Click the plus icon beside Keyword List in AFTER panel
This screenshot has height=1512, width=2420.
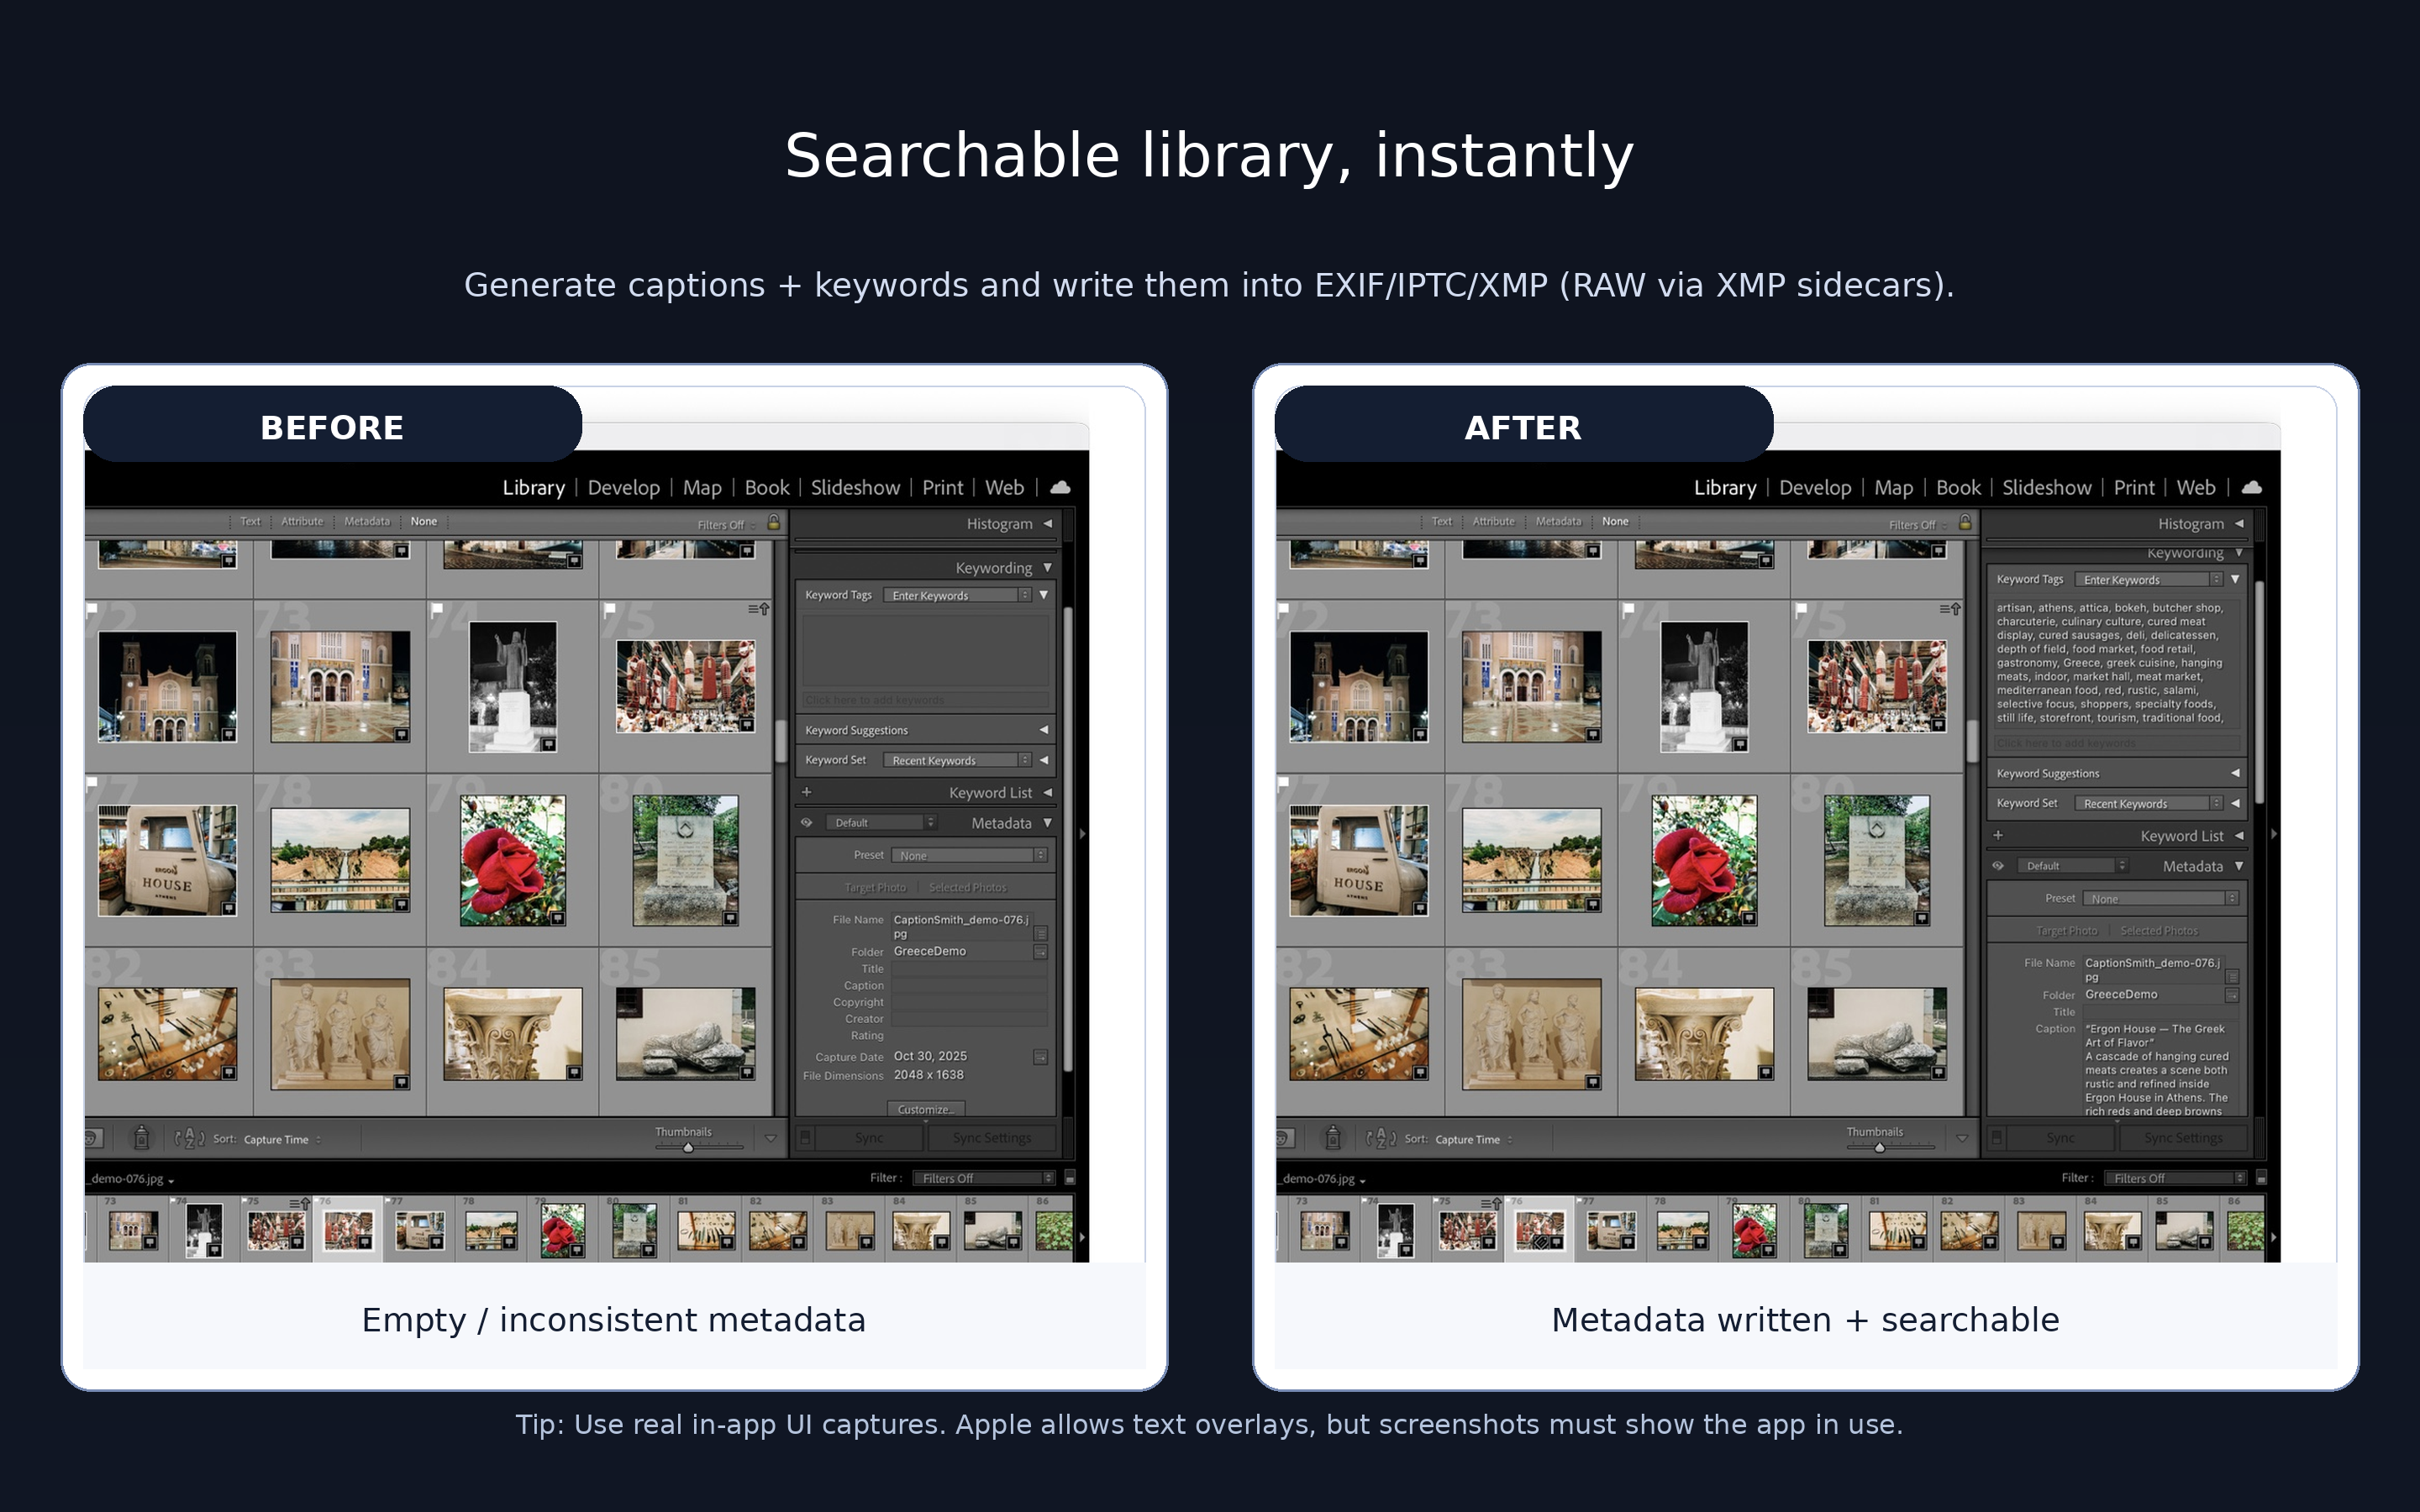tap(1997, 835)
